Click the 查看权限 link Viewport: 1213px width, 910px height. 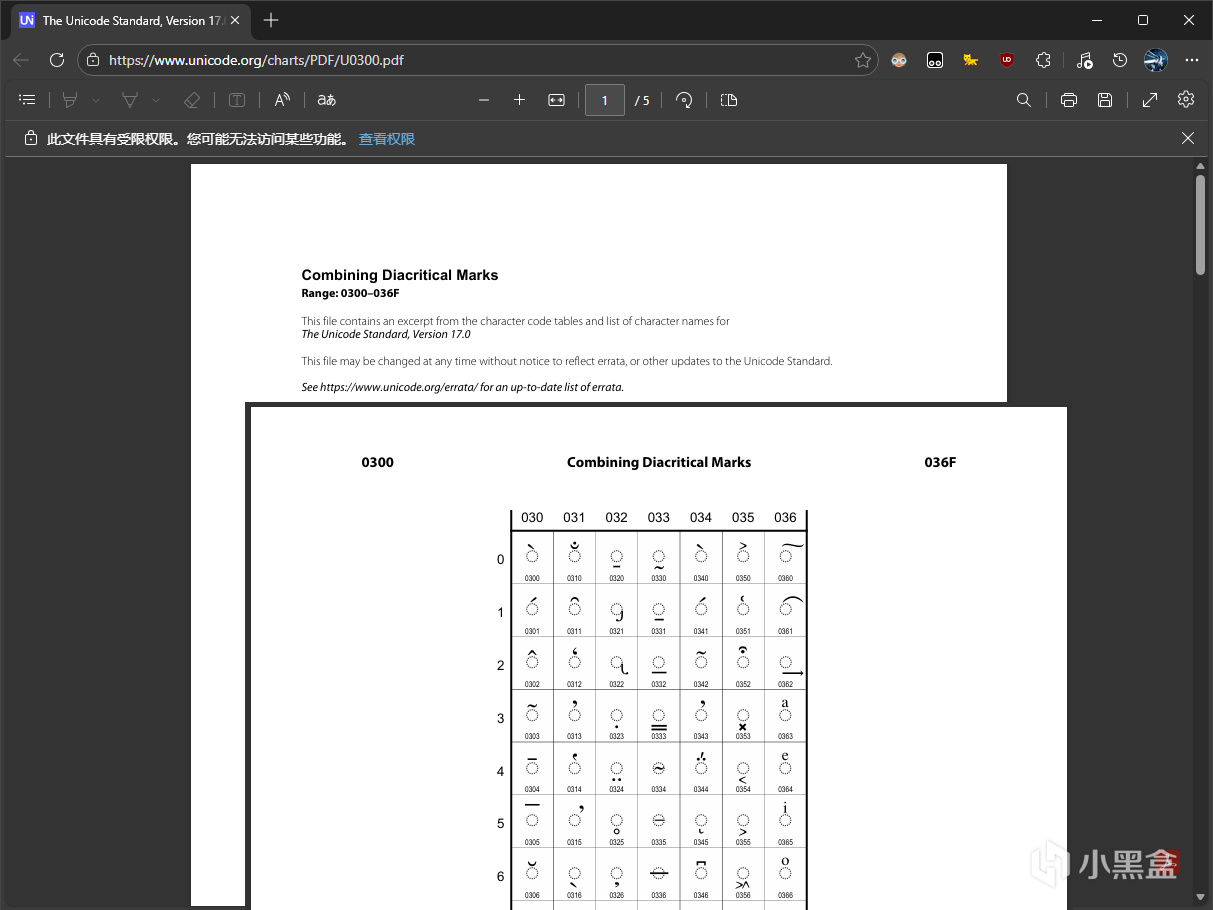pos(387,139)
